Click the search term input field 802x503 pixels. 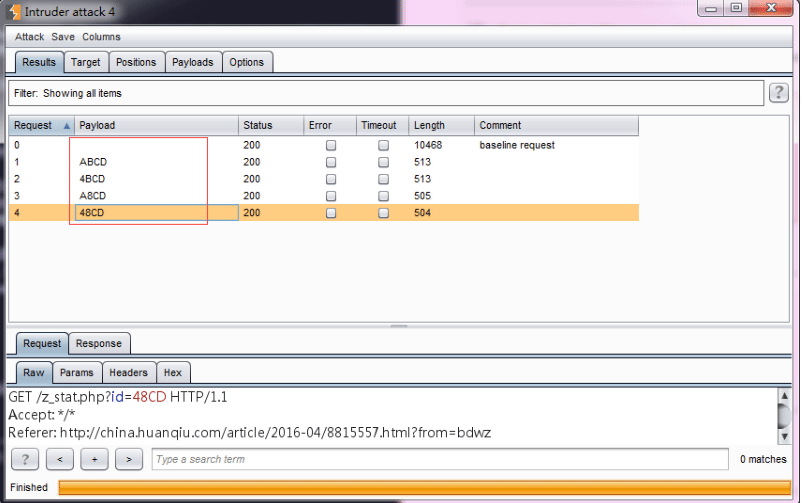tap(440, 459)
